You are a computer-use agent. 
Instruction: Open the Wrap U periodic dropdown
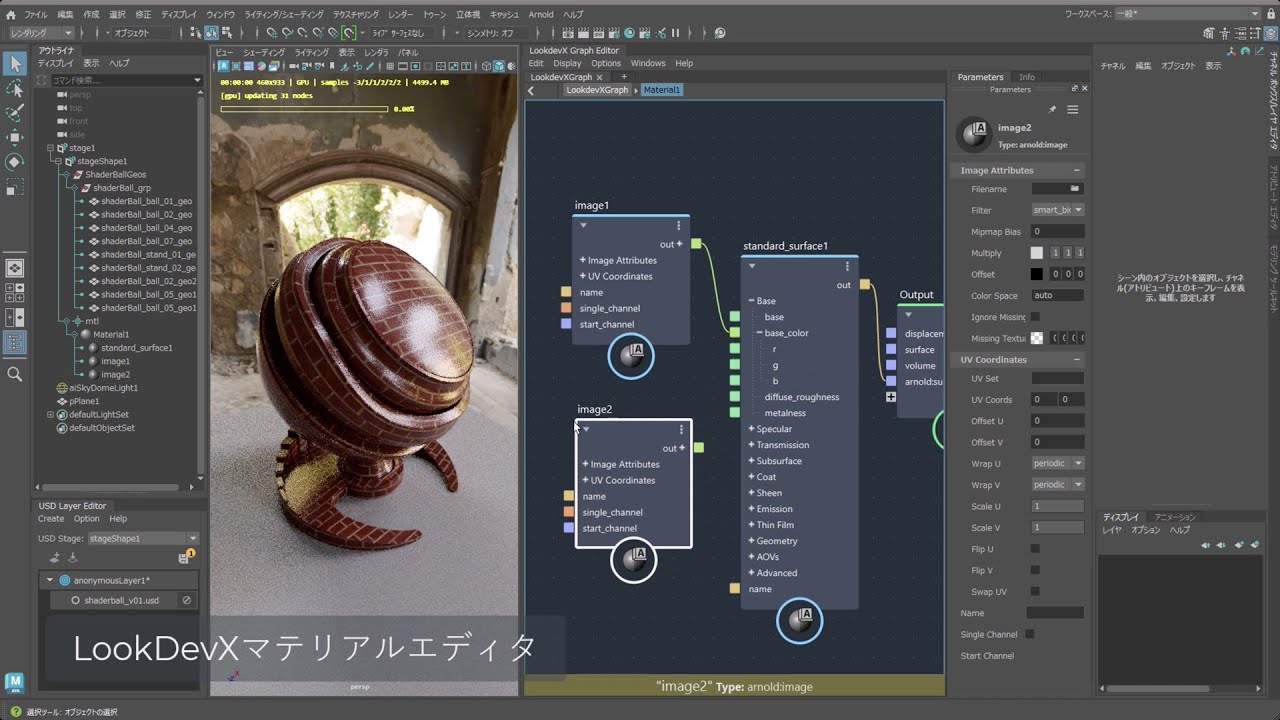pos(1058,462)
